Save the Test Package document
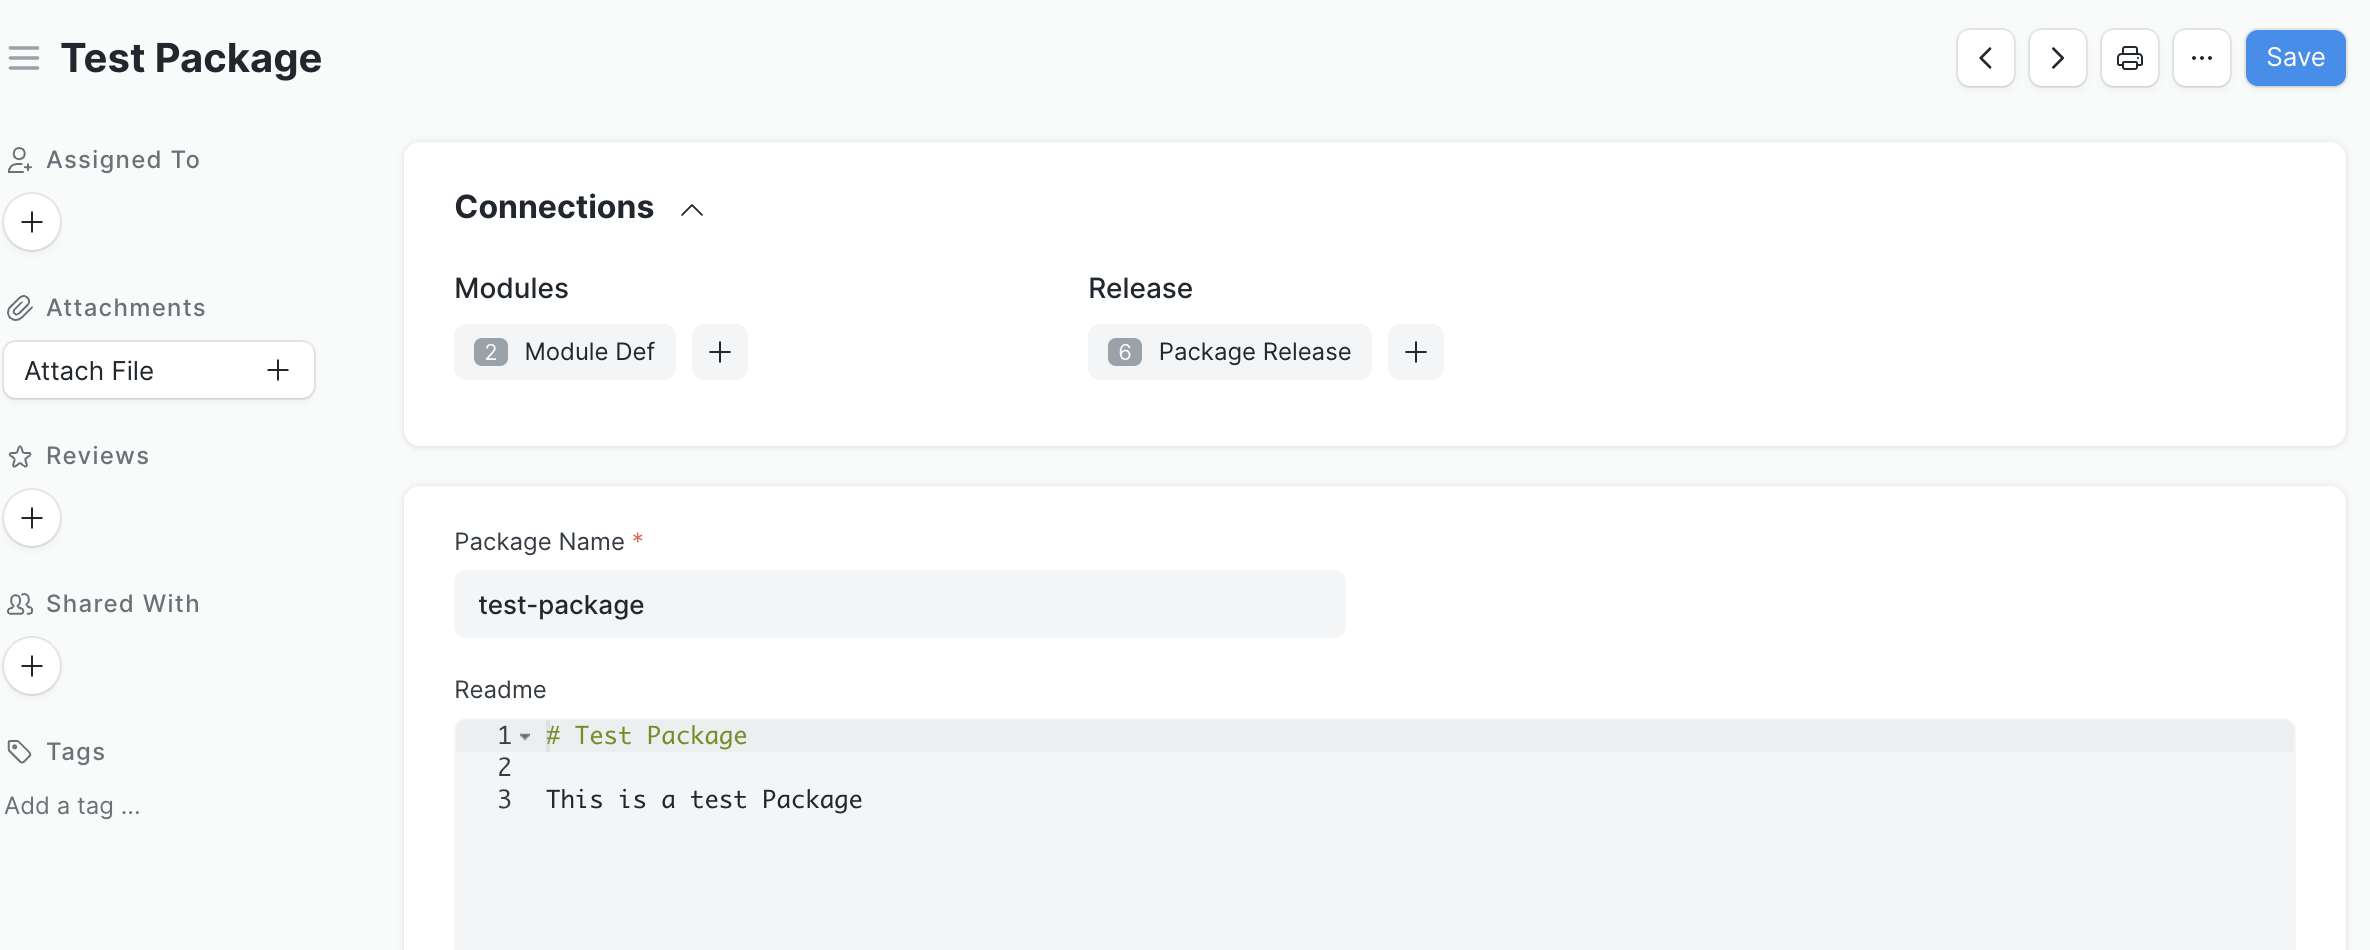Screen dimensions: 2370x950 point(2295,58)
